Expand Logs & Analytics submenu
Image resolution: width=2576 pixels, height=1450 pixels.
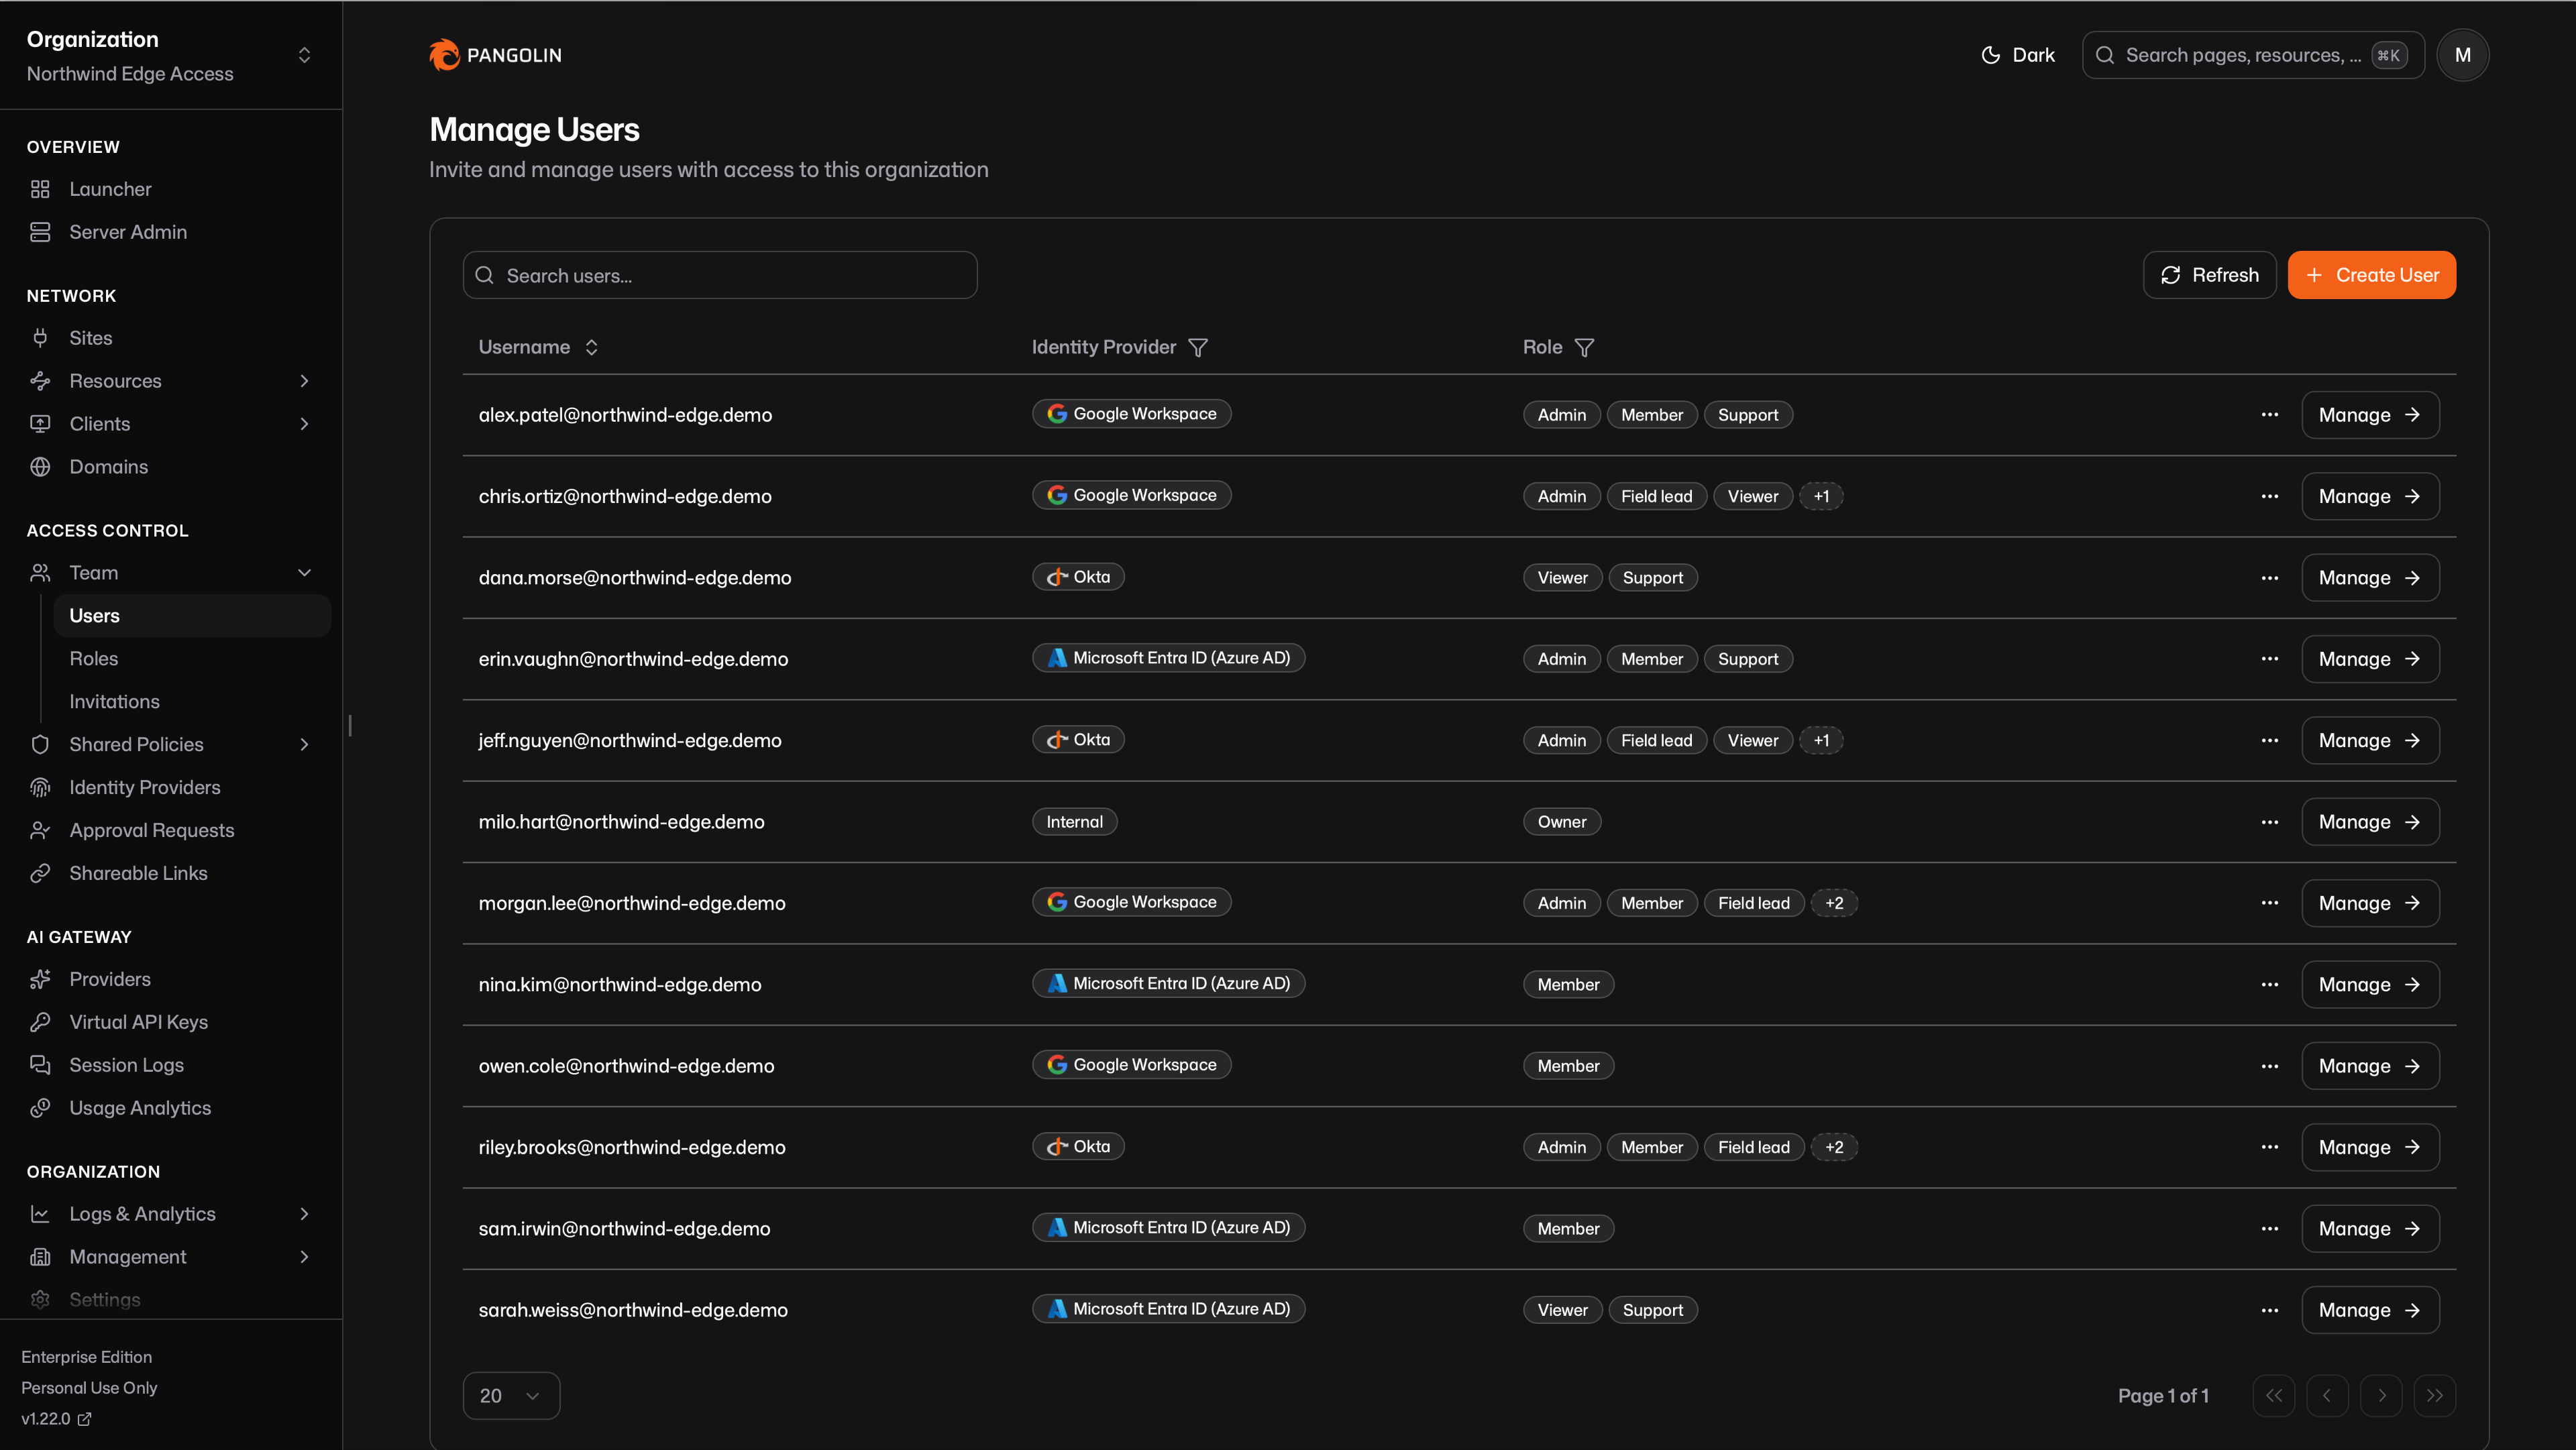coord(305,1214)
